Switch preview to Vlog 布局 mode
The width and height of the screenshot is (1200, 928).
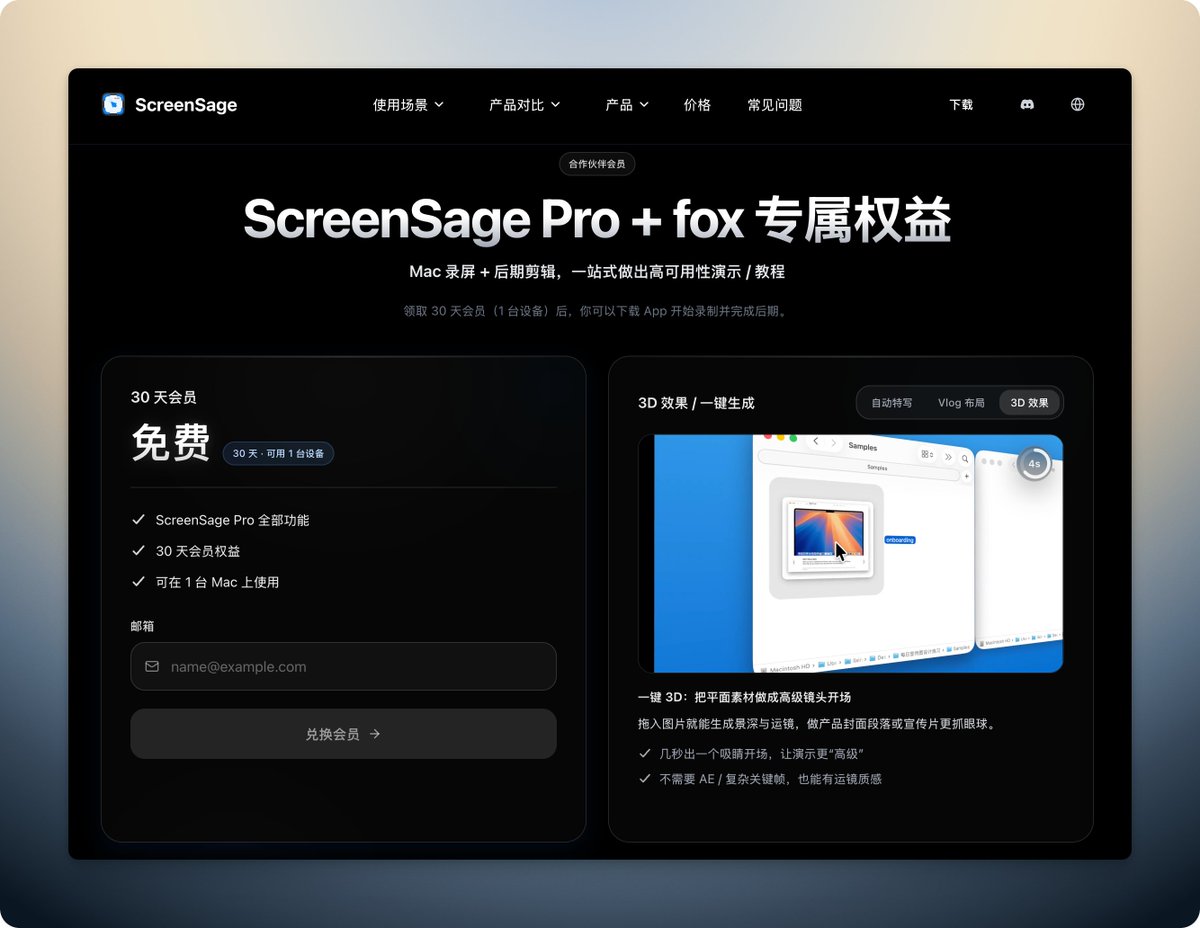click(x=960, y=403)
